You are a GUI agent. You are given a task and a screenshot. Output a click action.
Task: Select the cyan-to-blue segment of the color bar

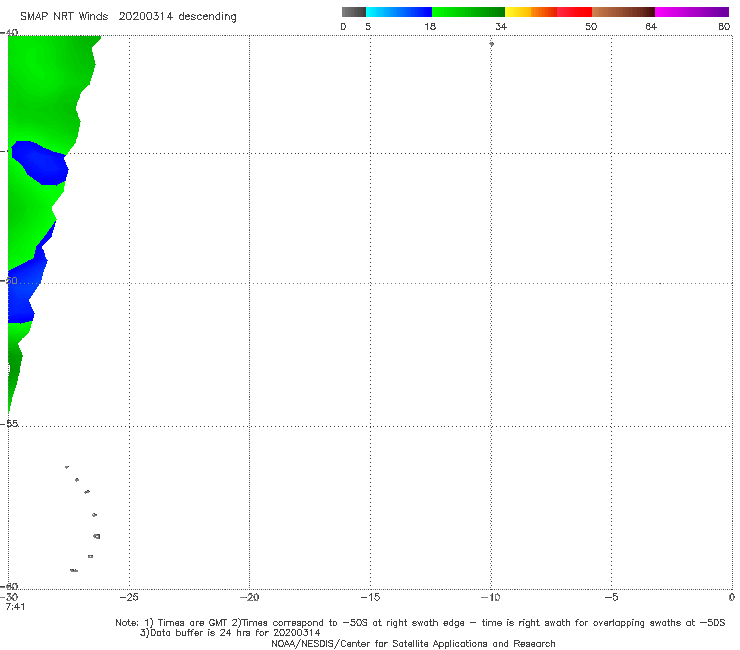399,12
